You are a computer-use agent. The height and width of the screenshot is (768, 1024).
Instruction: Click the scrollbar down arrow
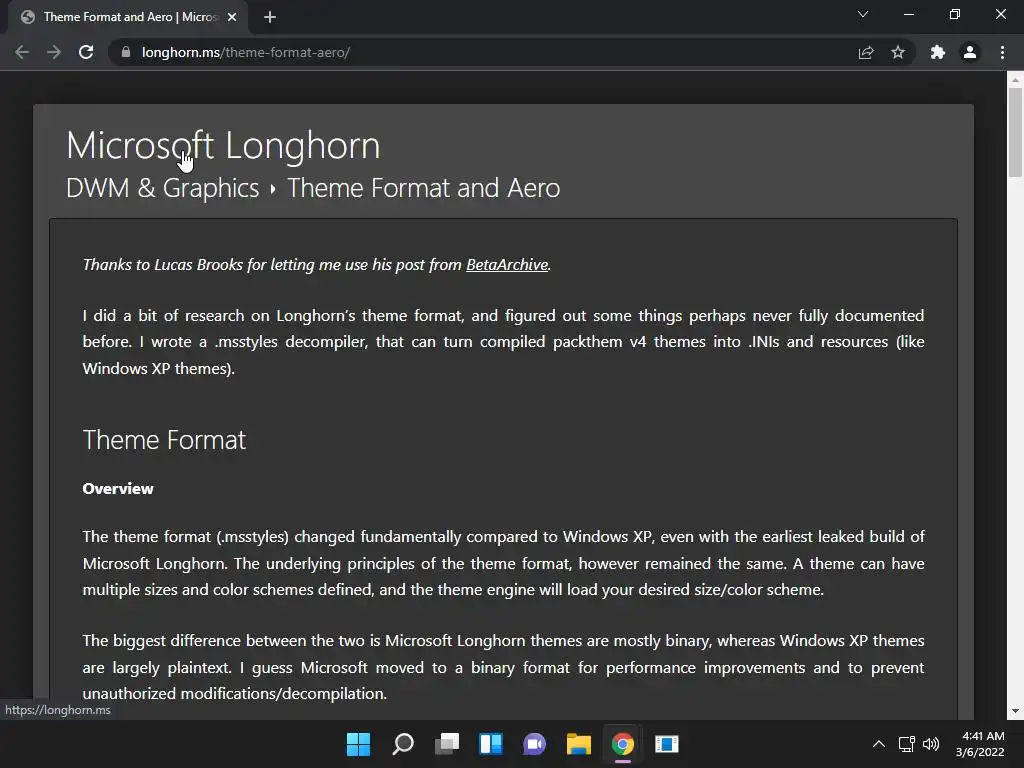(x=1015, y=711)
